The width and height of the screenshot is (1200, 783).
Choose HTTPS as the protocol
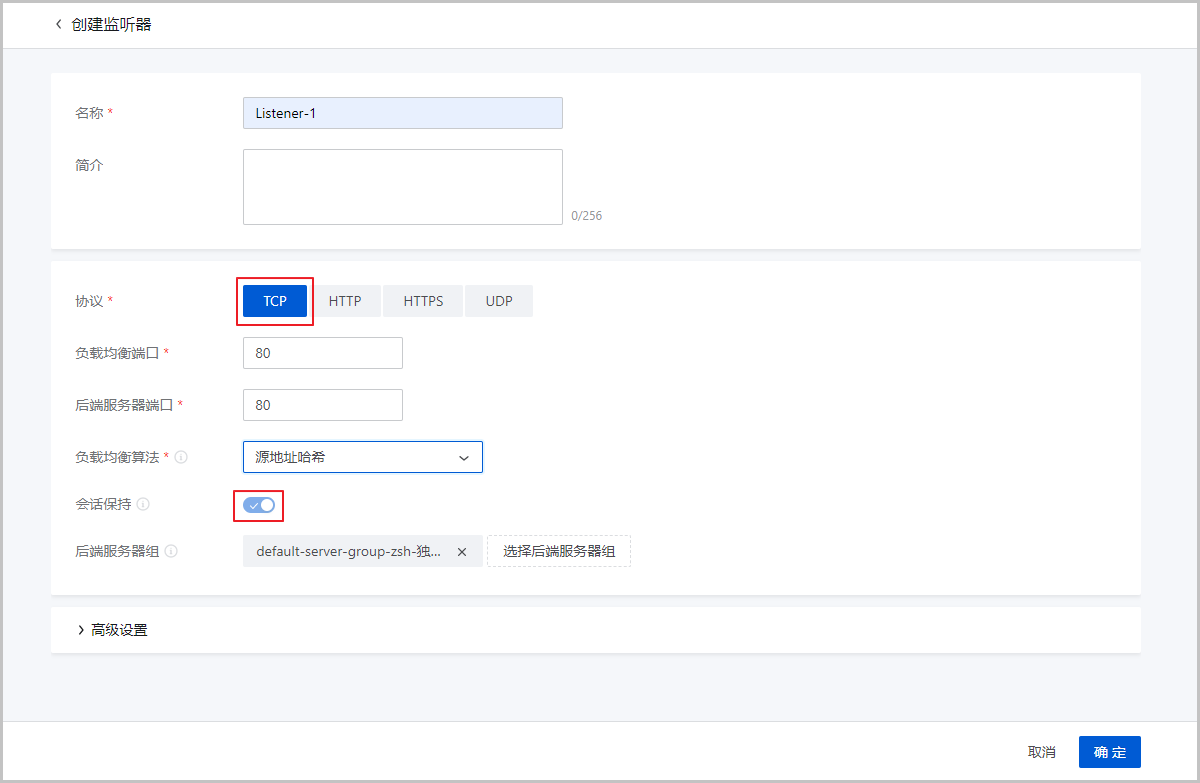[423, 301]
